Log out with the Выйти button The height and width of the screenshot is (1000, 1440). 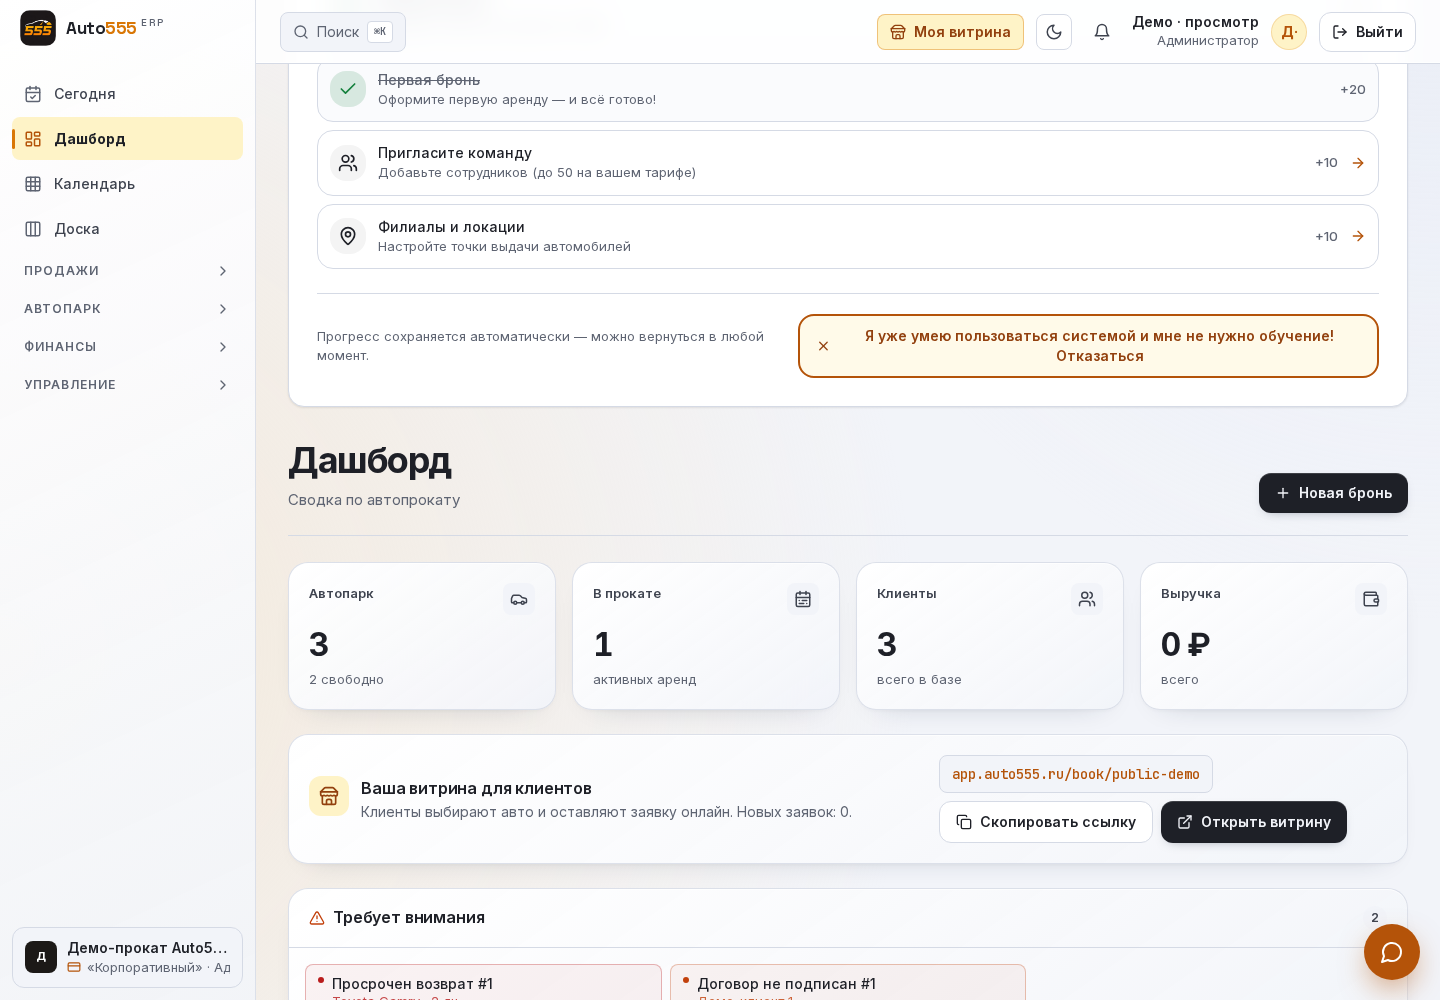pos(1367,32)
